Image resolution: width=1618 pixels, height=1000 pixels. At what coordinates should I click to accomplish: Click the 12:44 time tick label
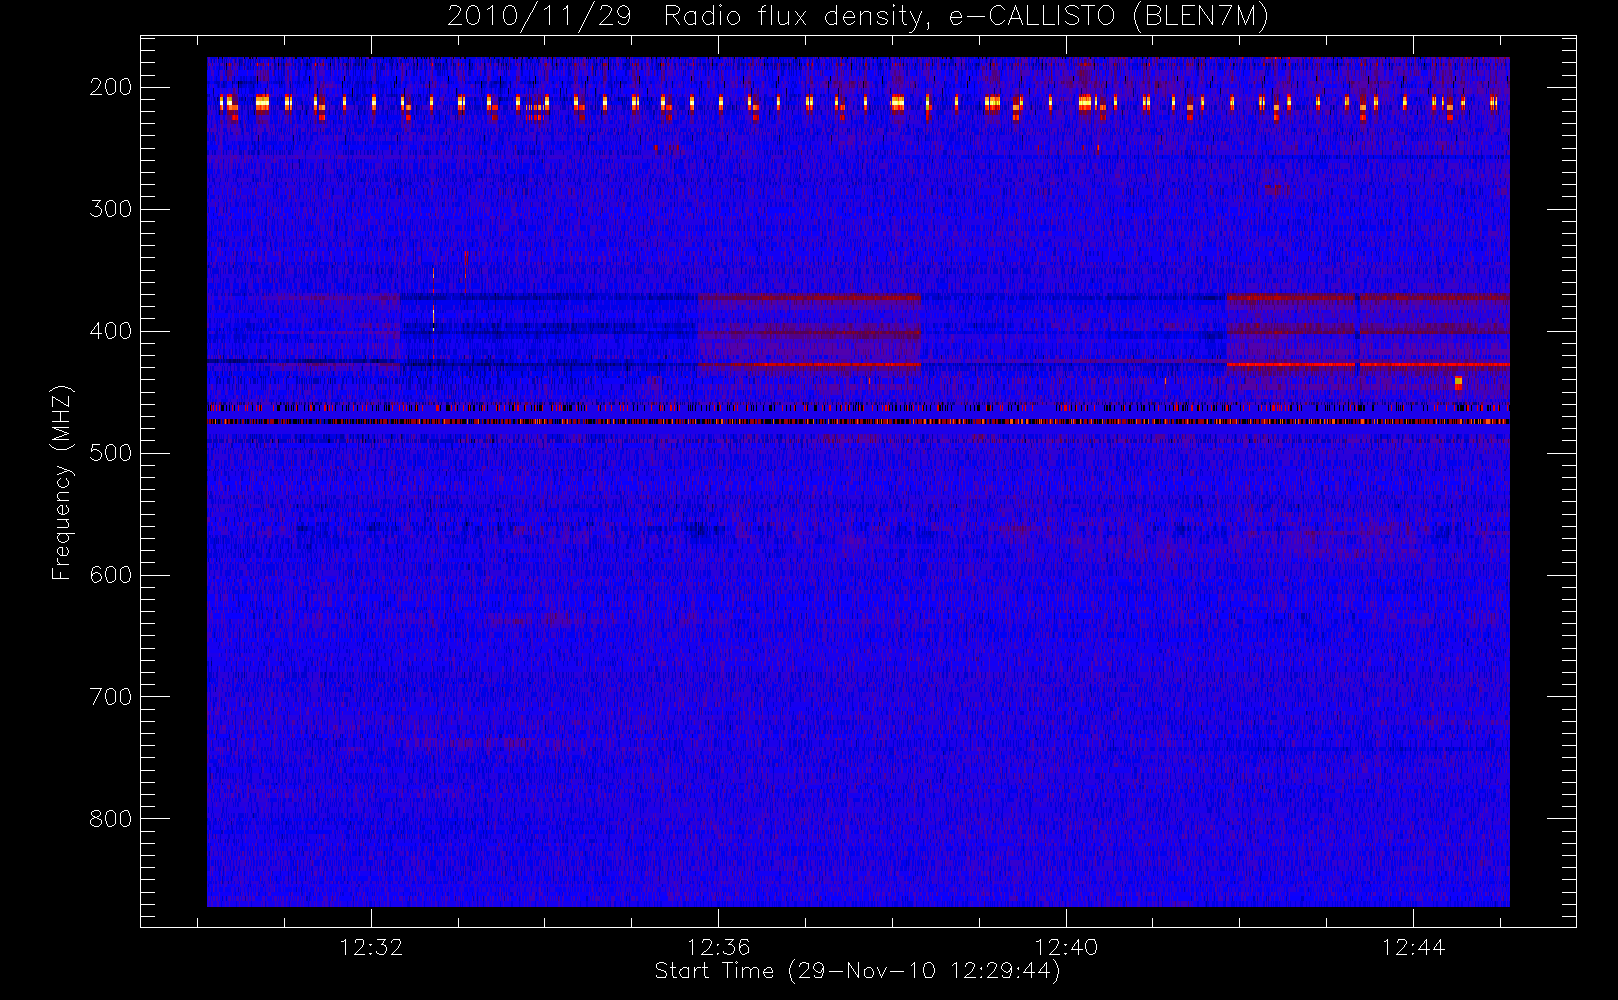(x=1413, y=947)
